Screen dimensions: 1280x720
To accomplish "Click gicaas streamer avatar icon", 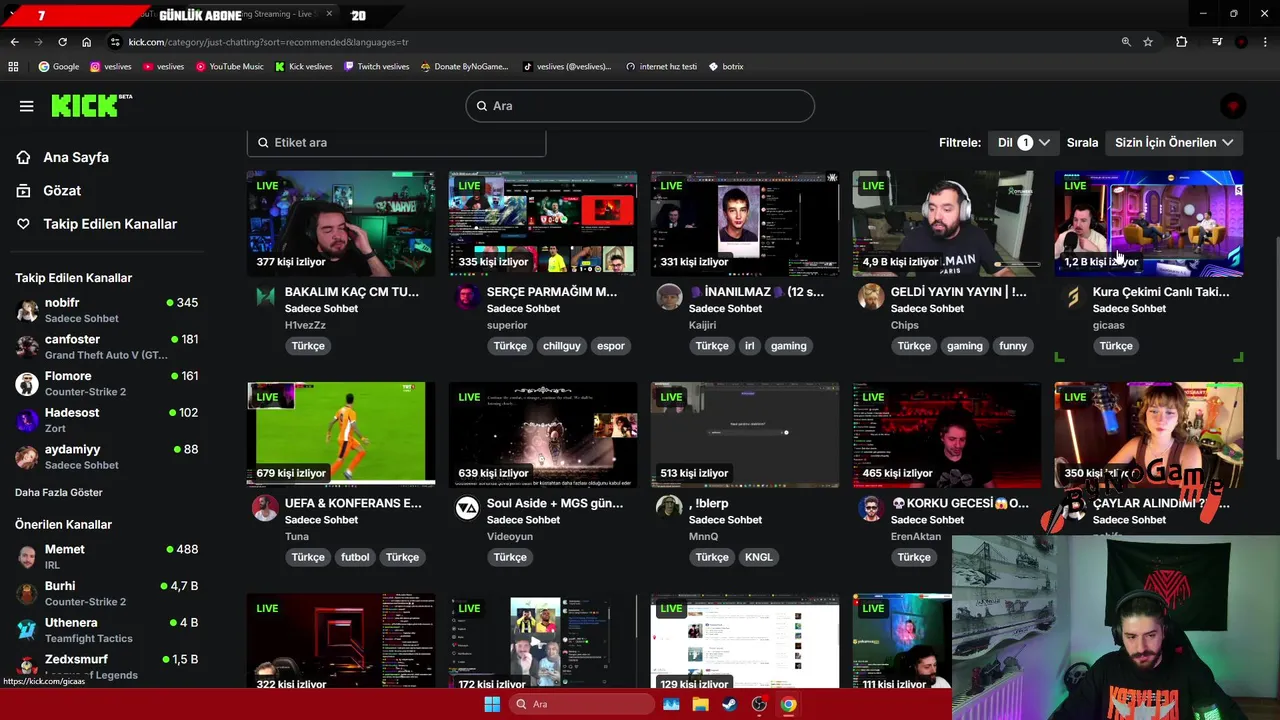I will click(1073, 297).
